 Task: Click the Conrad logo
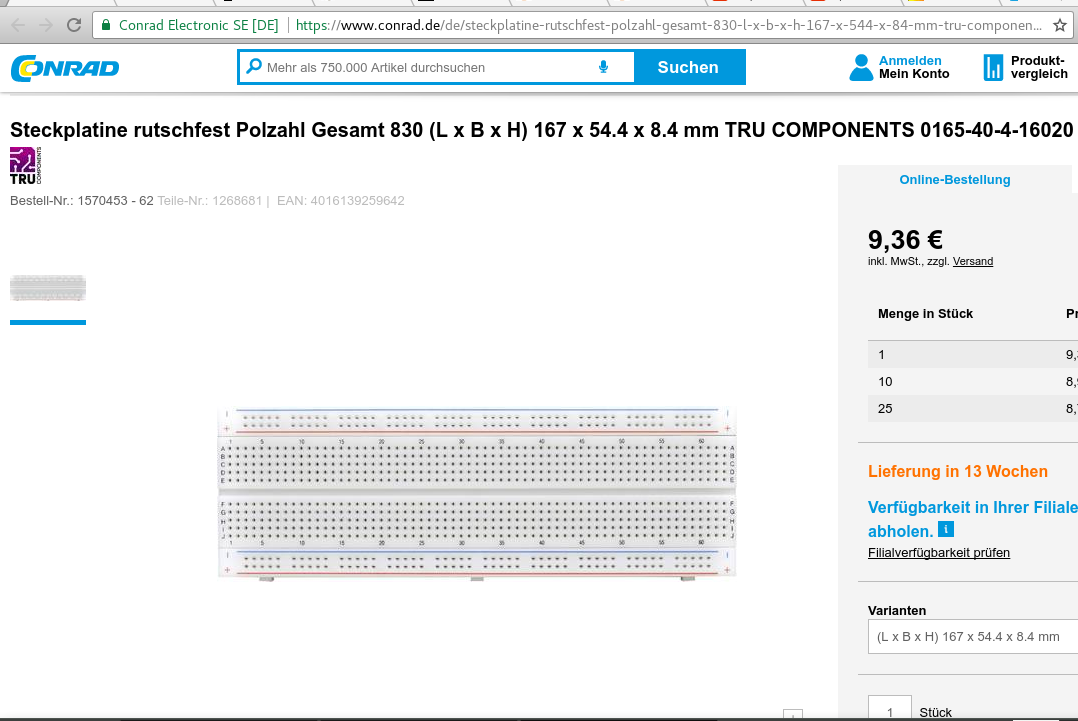click(x=65, y=68)
